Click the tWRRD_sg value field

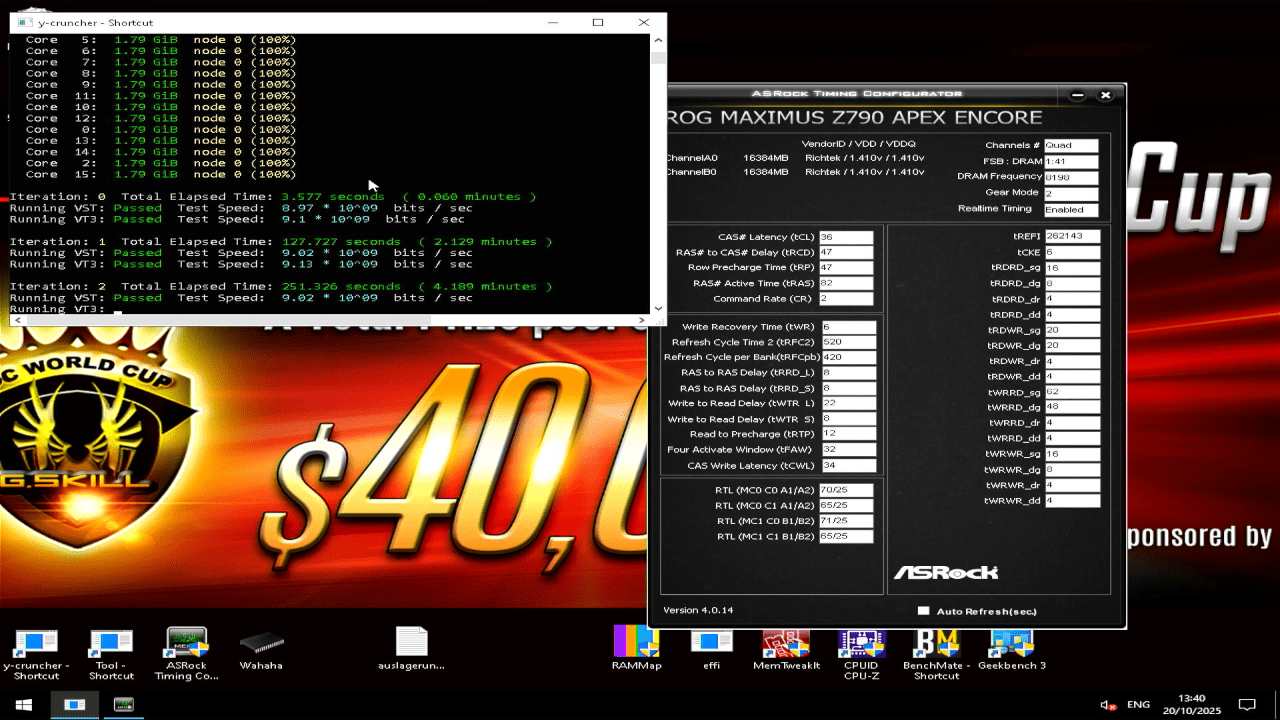click(x=1072, y=392)
